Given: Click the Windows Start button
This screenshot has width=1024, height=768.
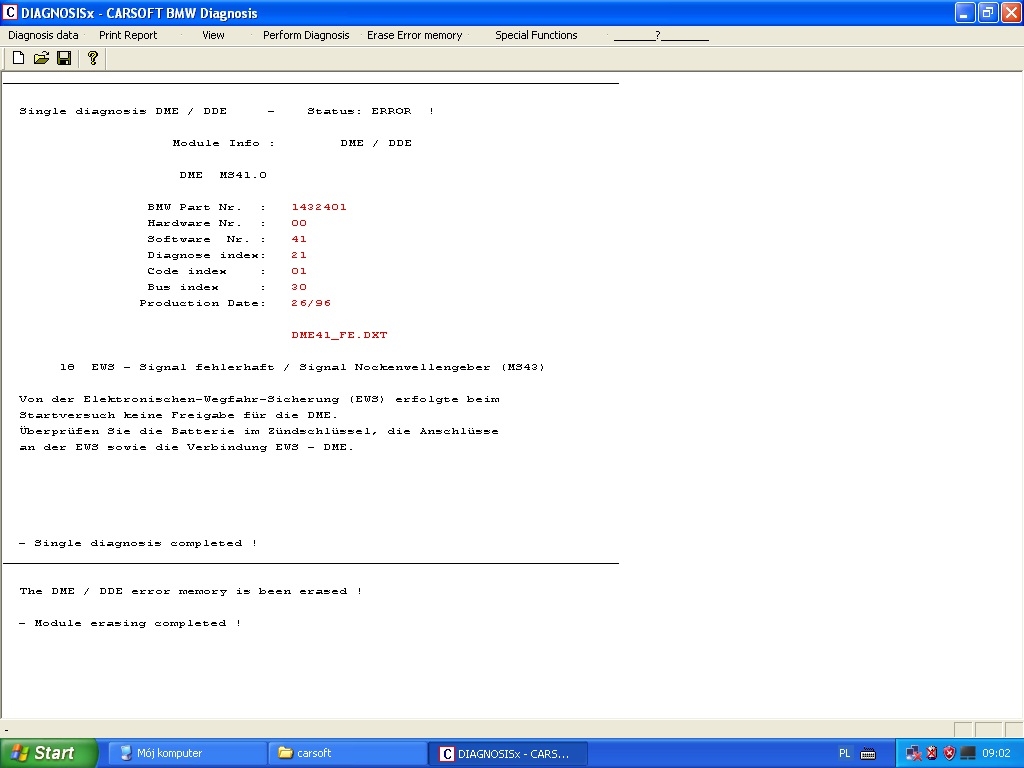Looking at the screenshot, I should (47, 753).
